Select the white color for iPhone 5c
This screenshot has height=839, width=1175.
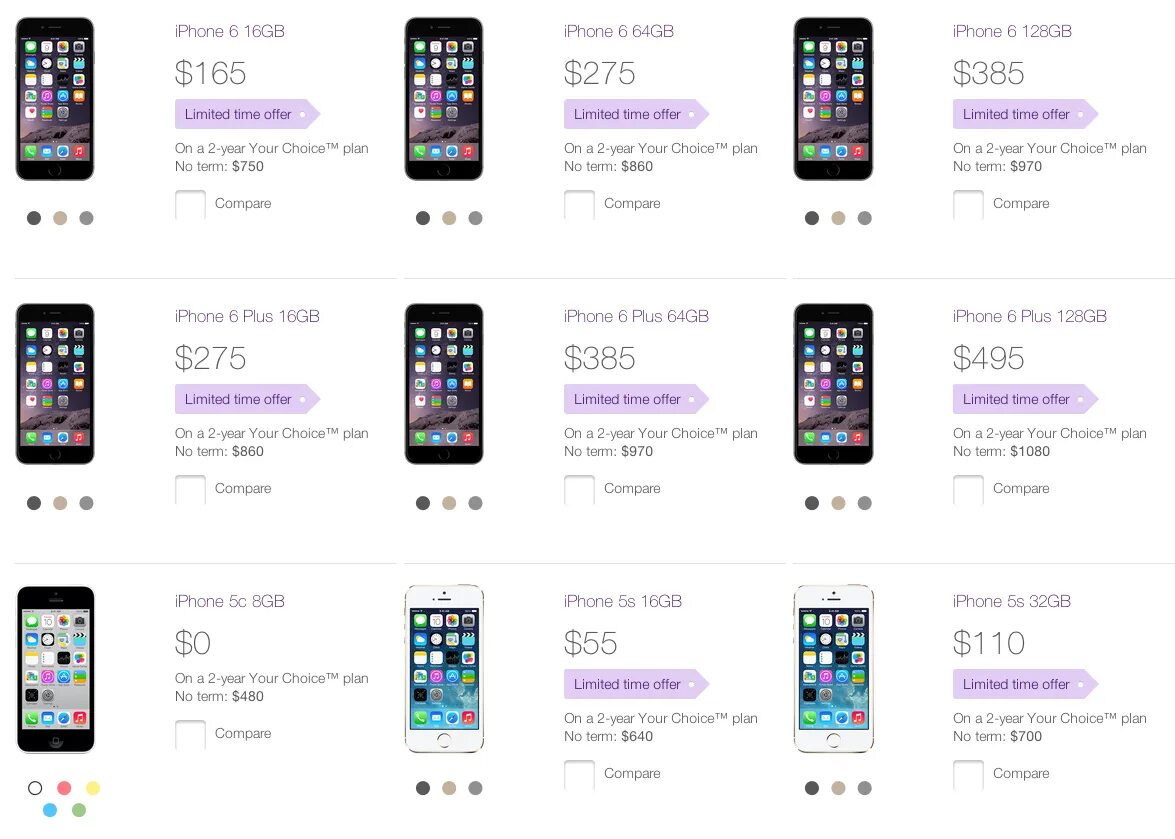[35, 788]
